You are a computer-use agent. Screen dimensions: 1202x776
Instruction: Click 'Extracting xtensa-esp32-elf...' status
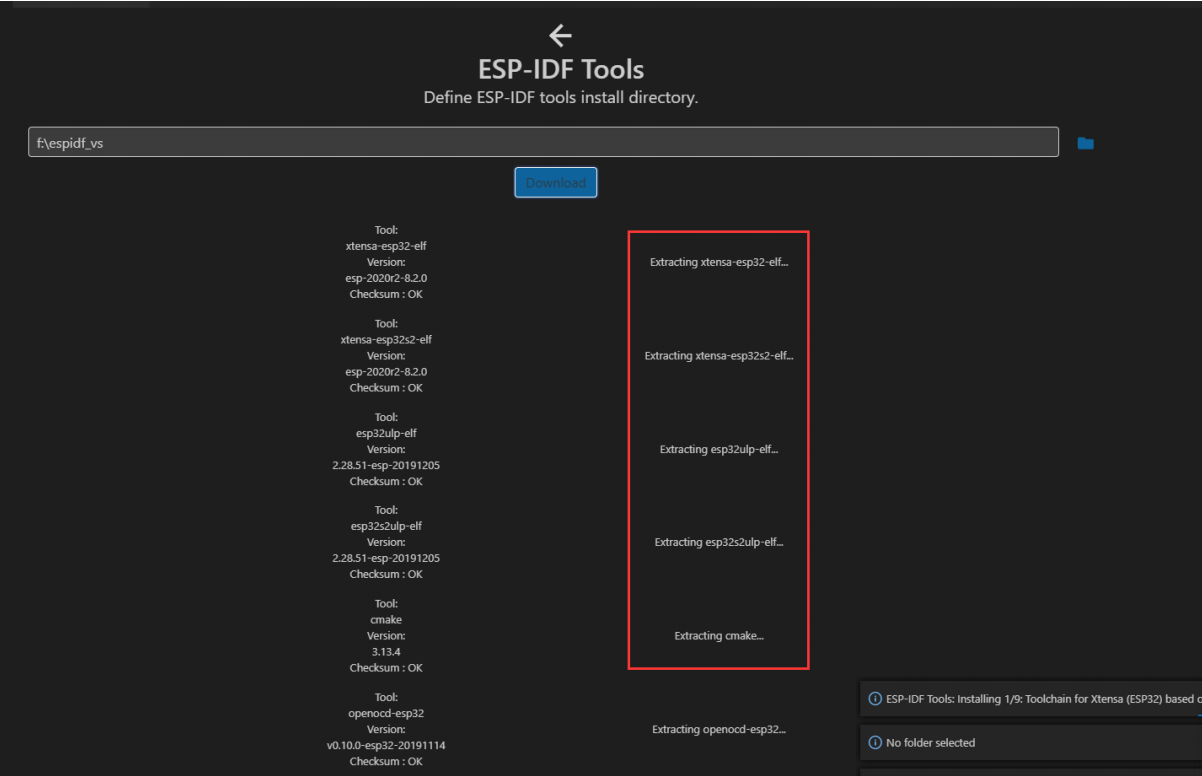point(719,262)
